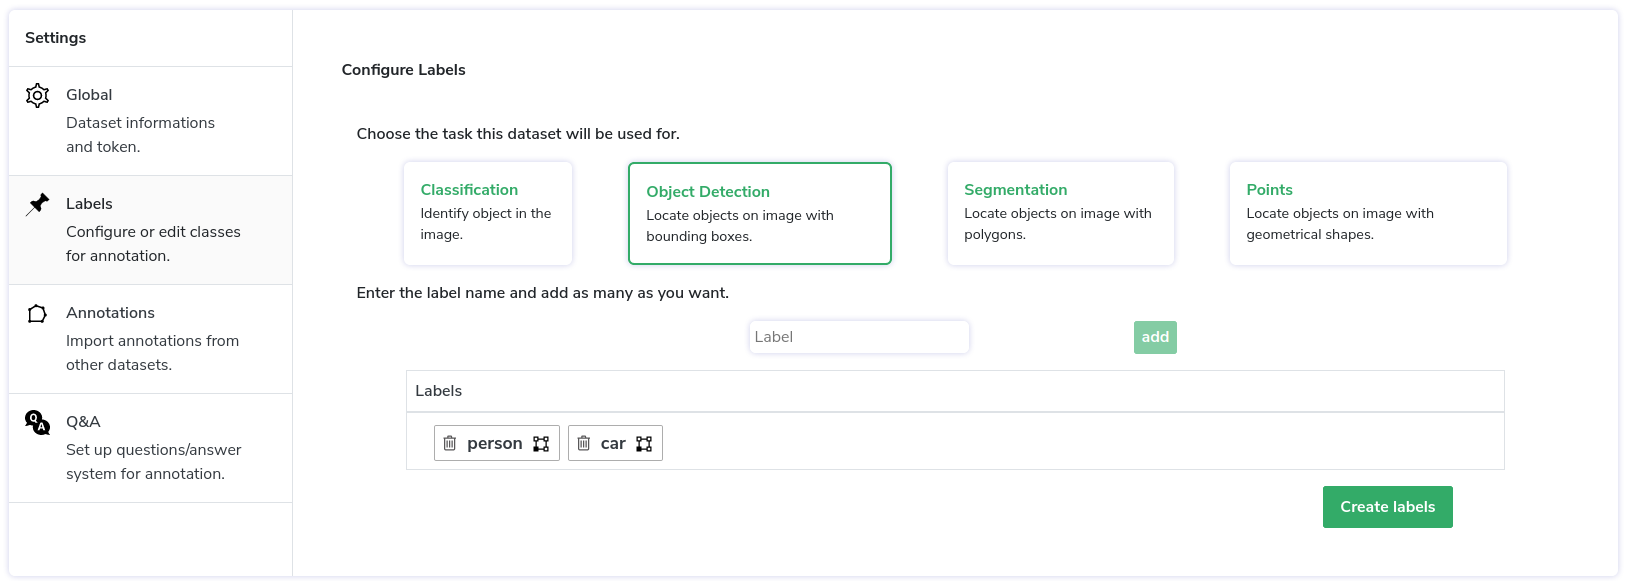Screen dimensions: 1633x581
Task: Click the Create labels button
Action: click(x=1387, y=507)
